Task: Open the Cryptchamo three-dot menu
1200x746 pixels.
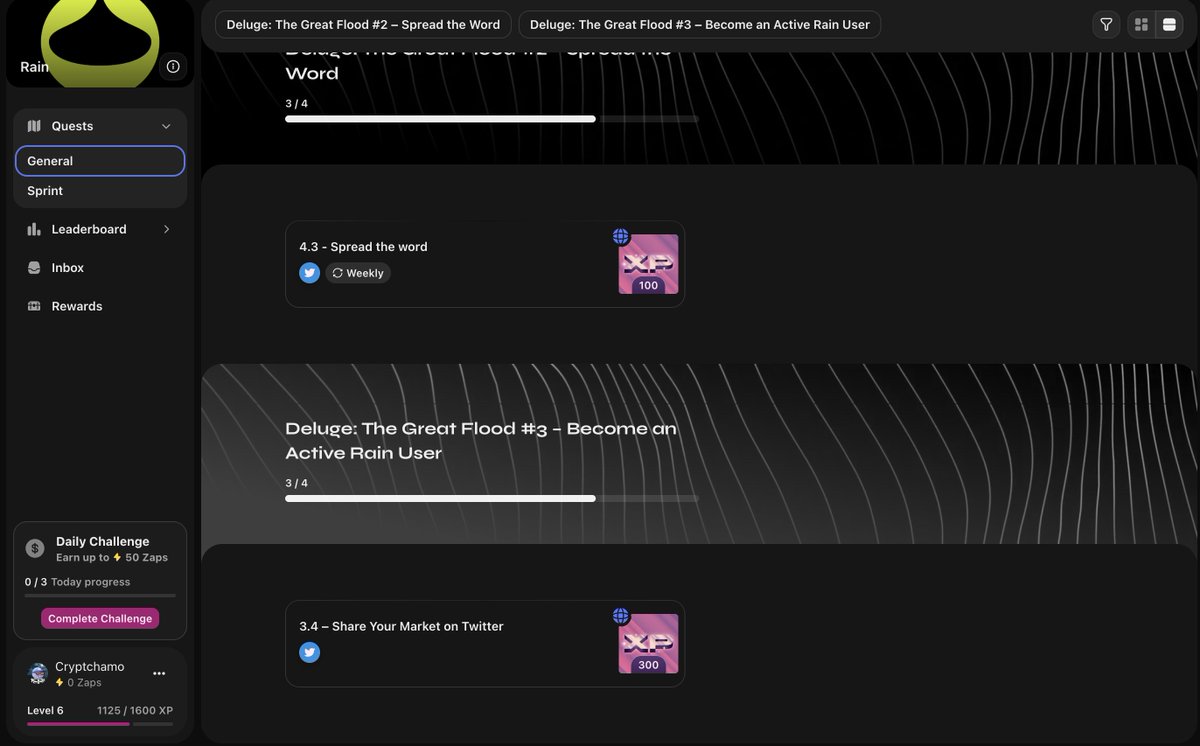Action: tap(159, 674)
